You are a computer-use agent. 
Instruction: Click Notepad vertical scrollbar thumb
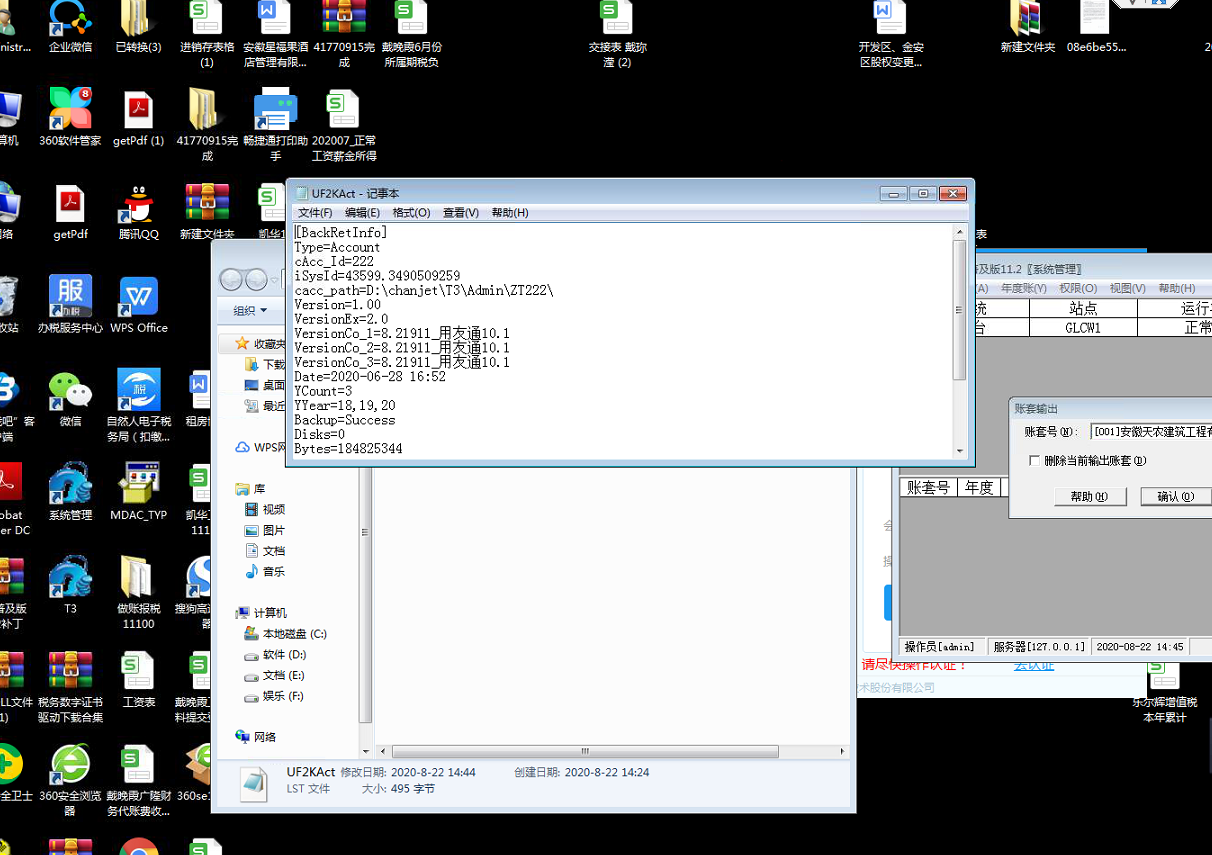click(960, 310)
